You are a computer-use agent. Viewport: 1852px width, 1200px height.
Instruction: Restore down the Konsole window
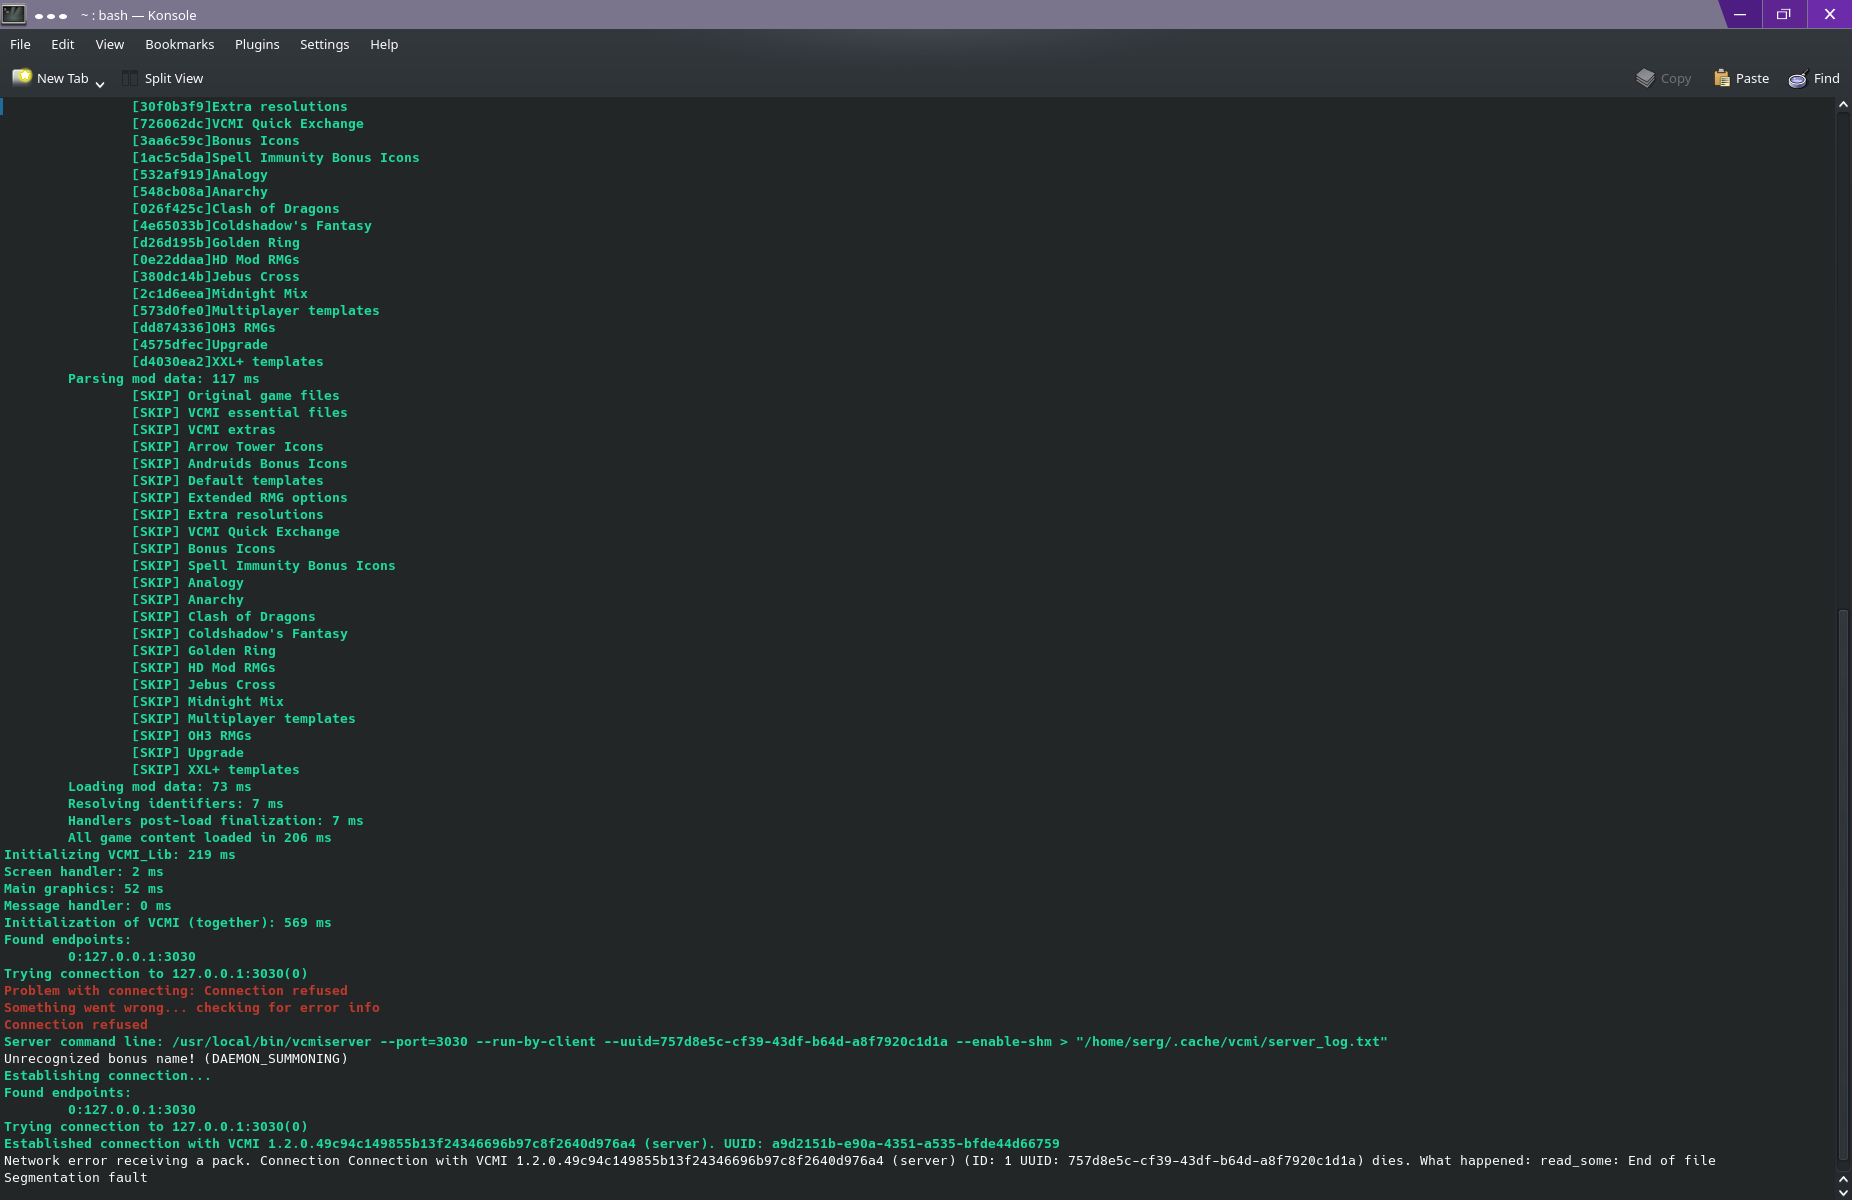(1784, 14)
